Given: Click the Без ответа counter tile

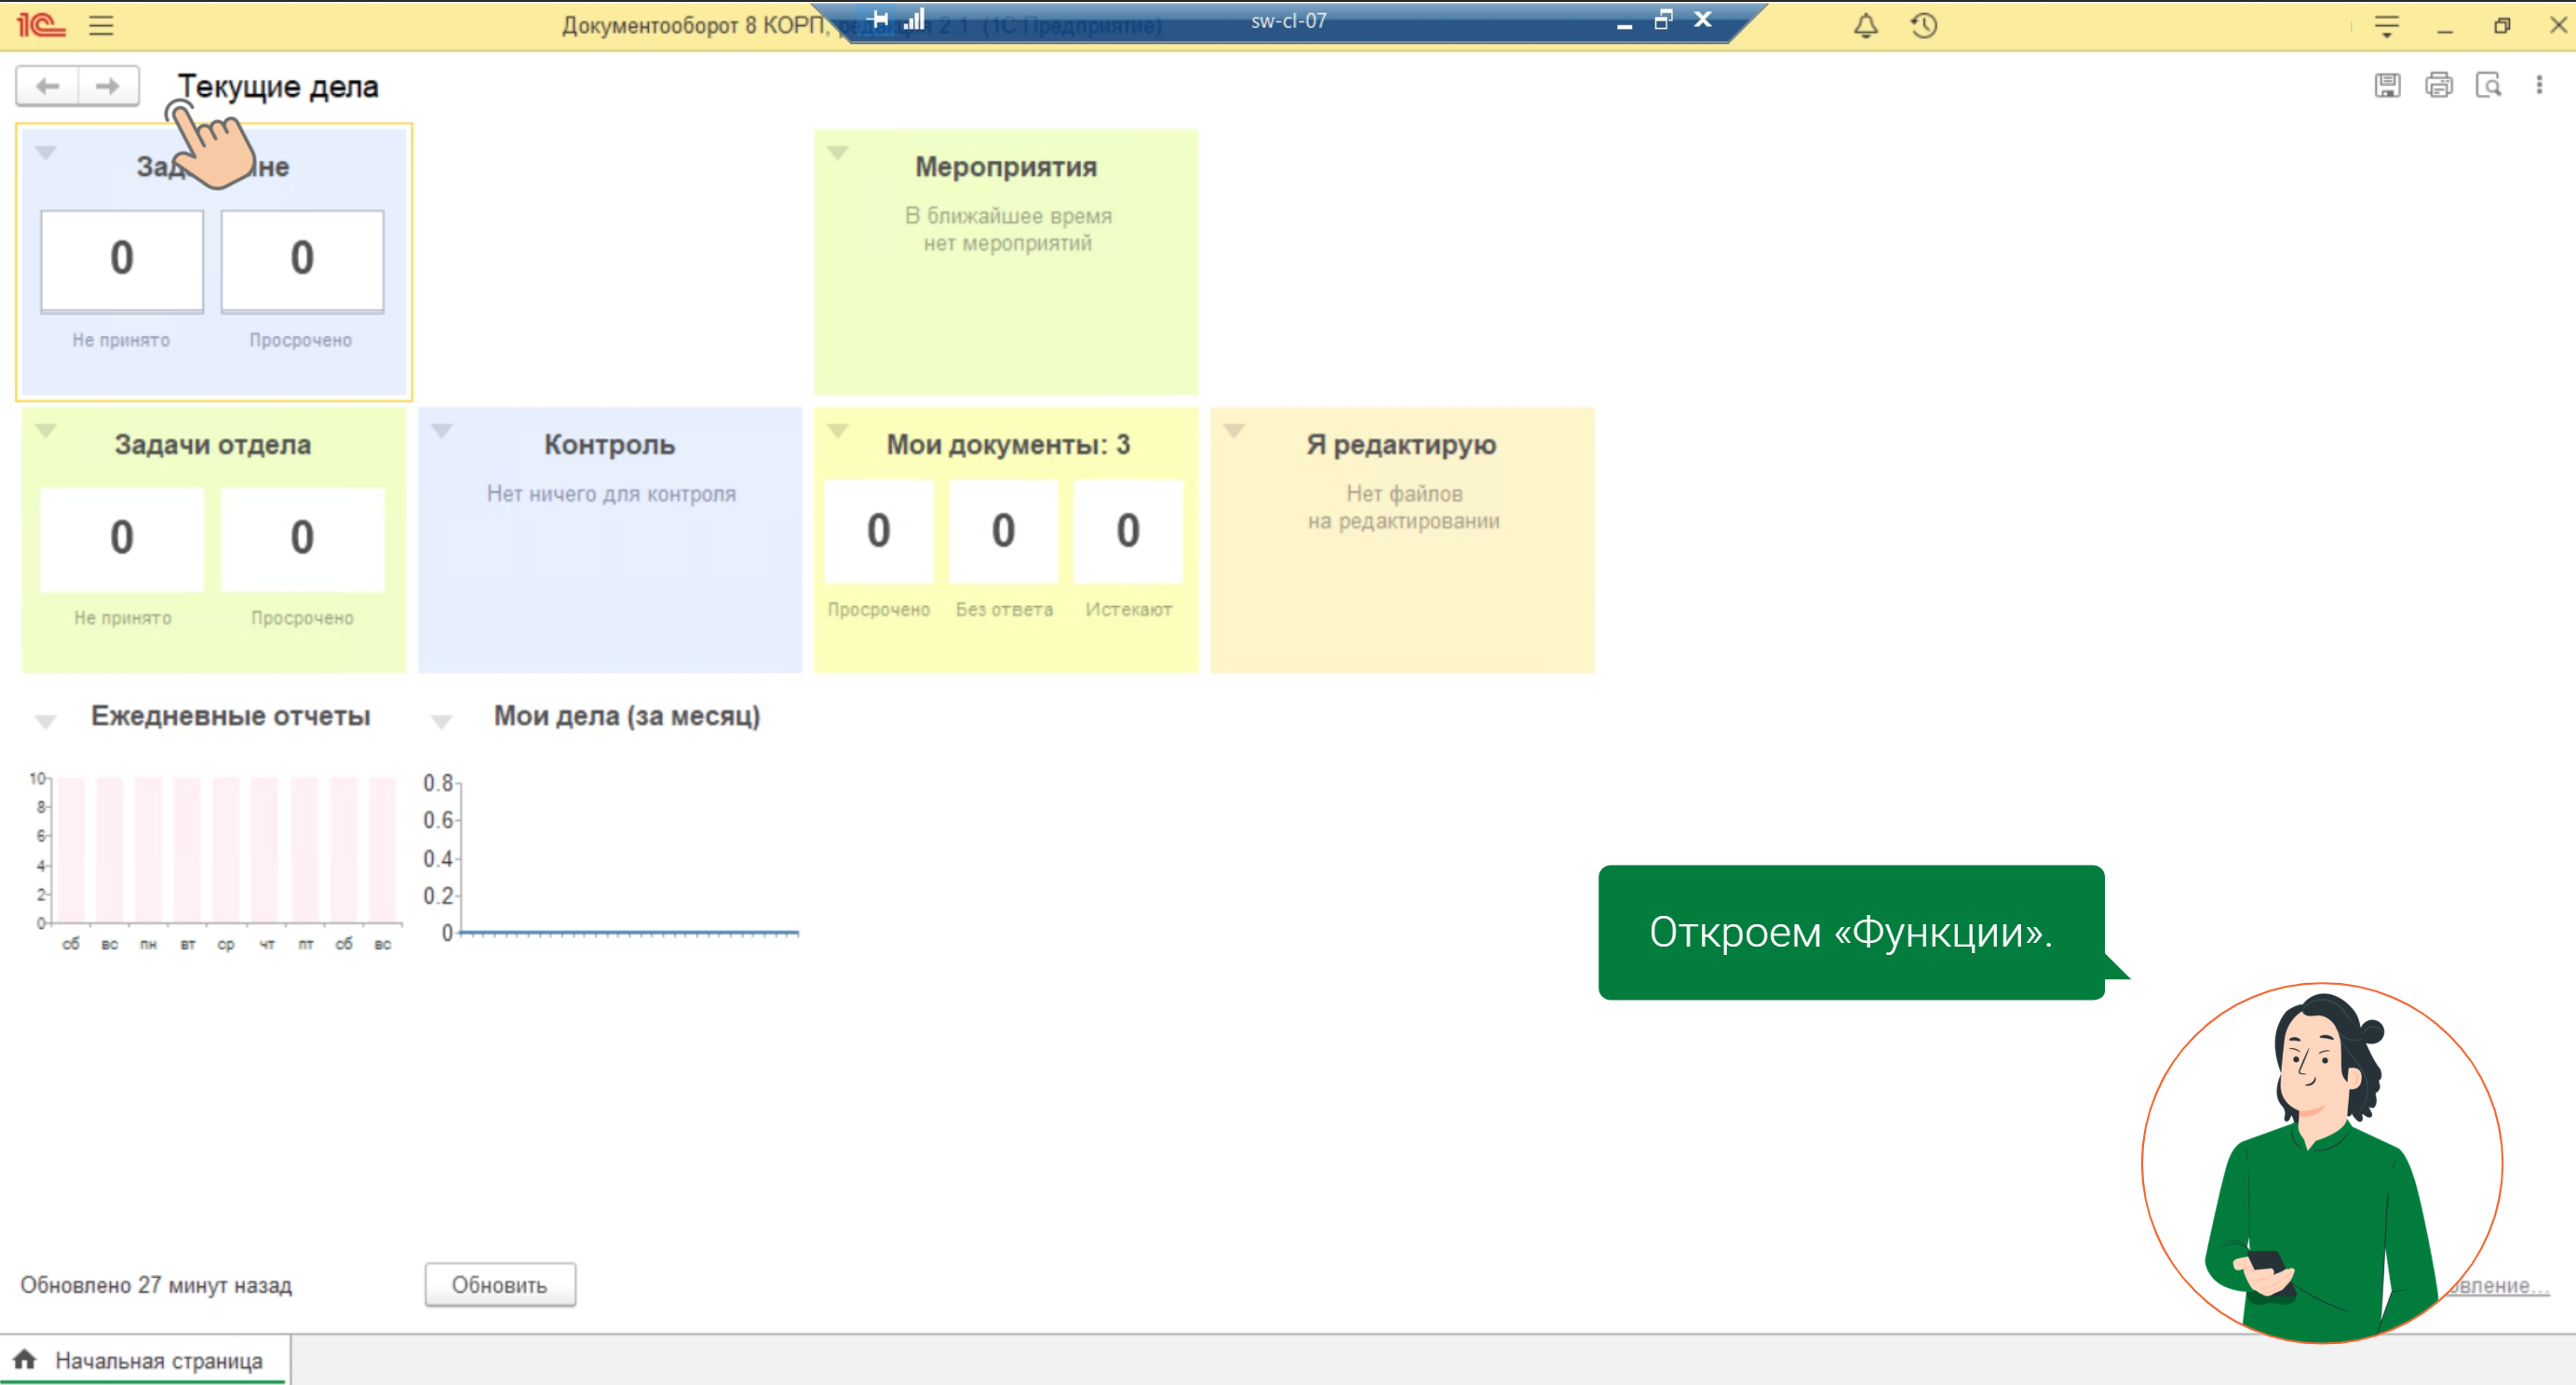Looking at the screenshot, I should pyautogui.click(x=1003, y=531).
